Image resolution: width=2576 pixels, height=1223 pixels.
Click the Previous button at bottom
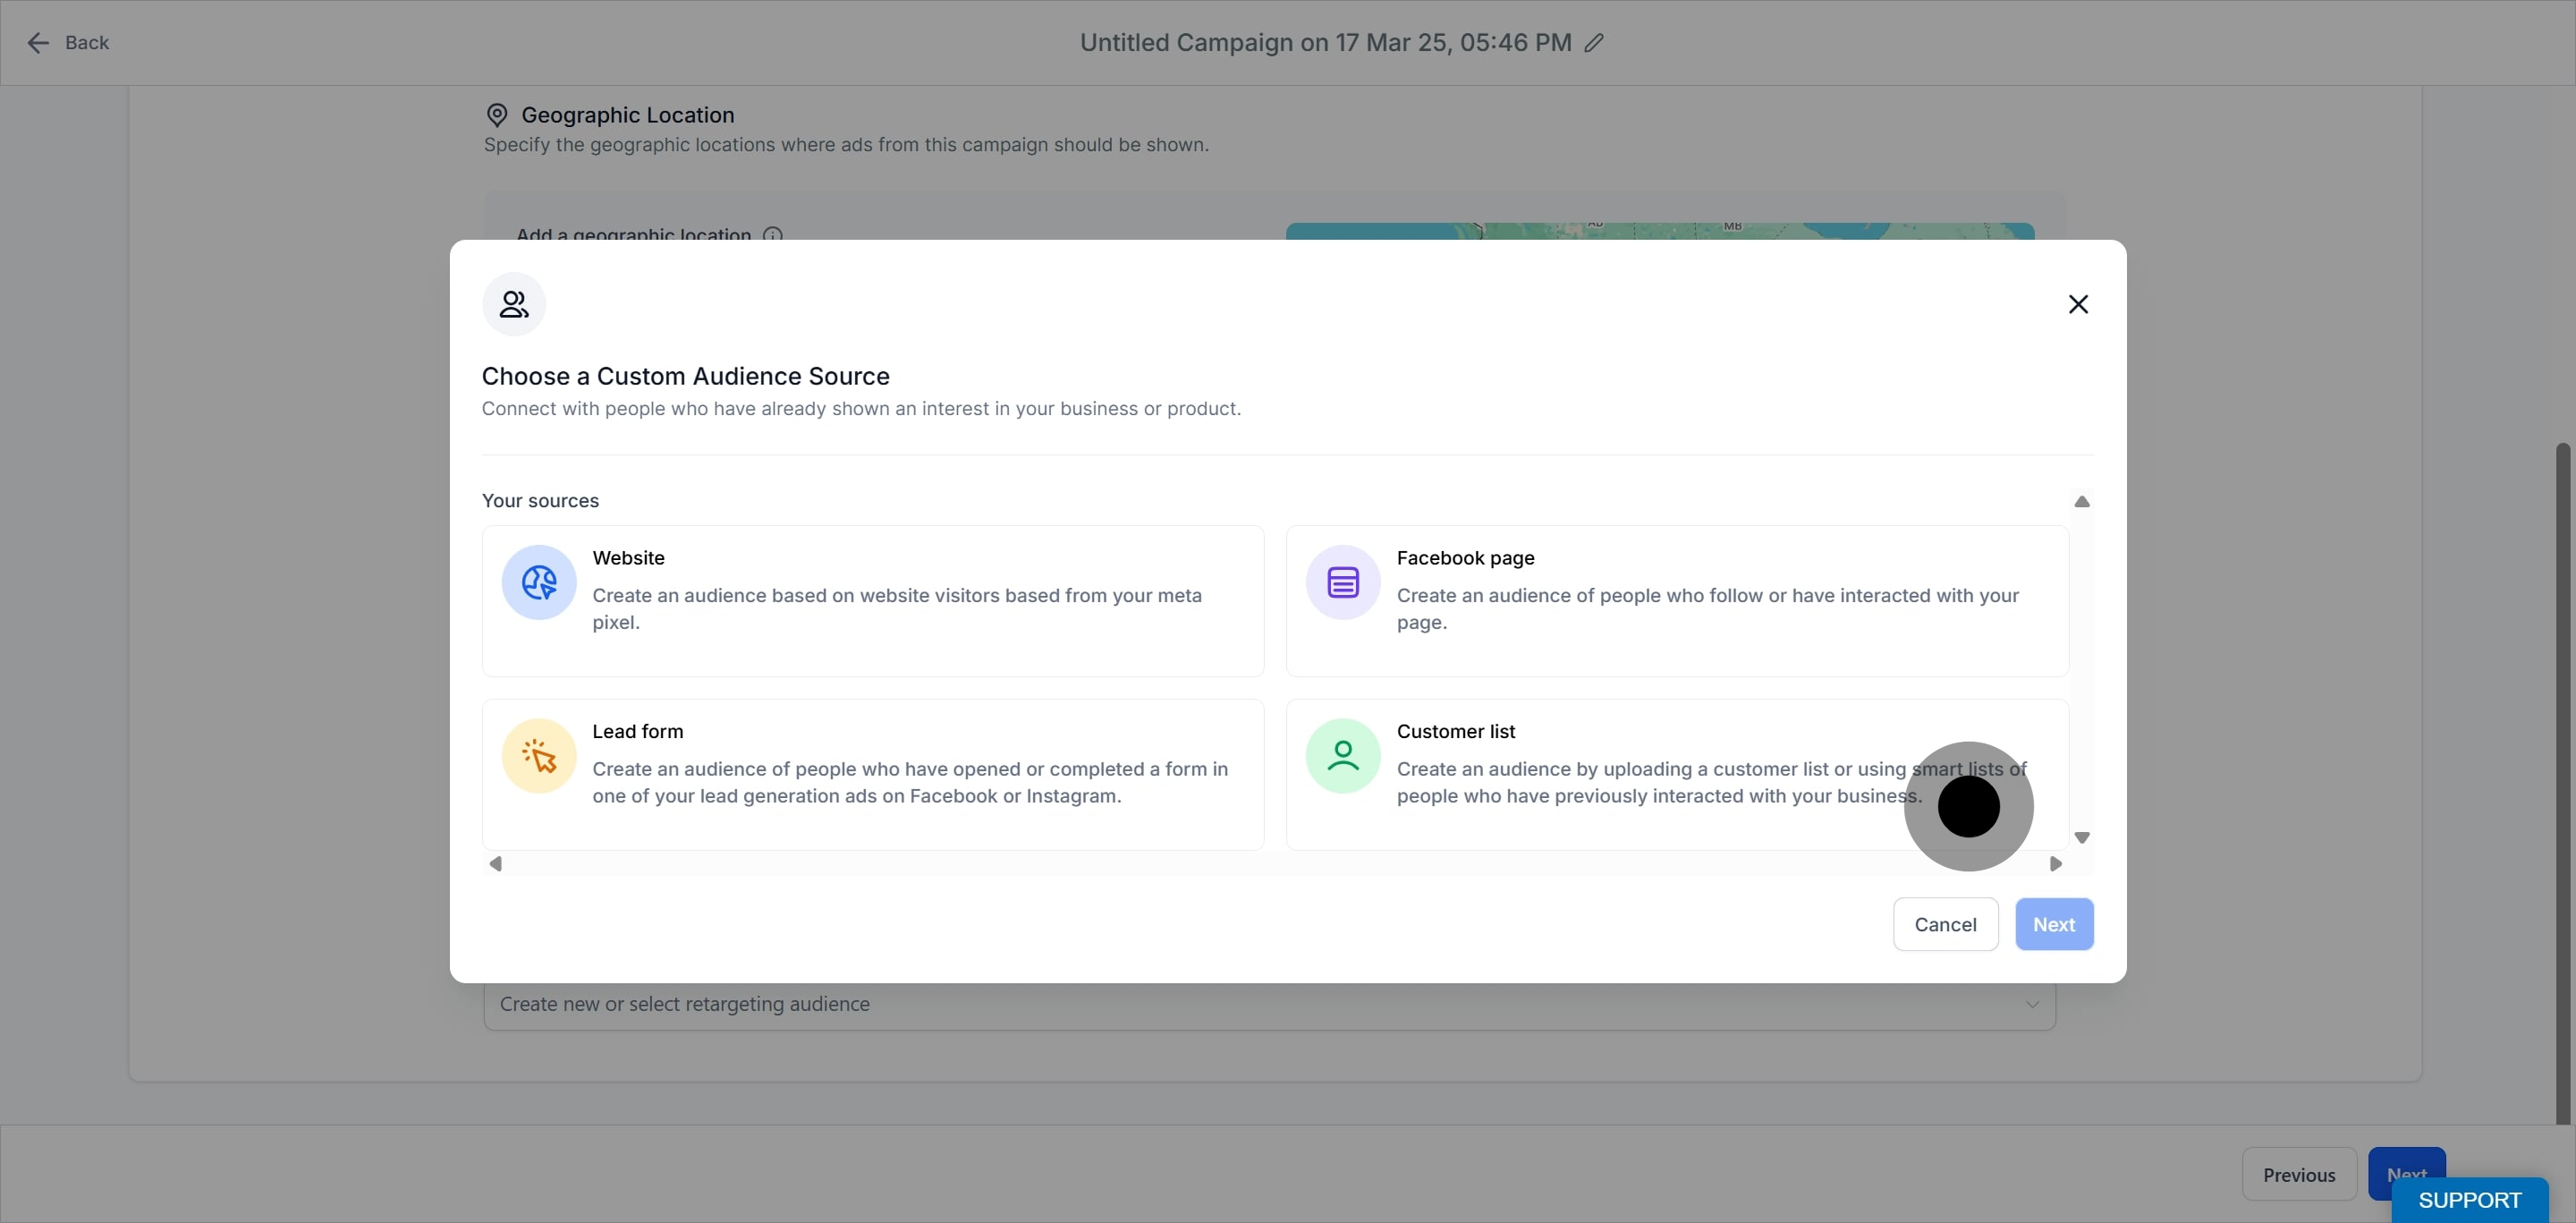(2298, 1174)
